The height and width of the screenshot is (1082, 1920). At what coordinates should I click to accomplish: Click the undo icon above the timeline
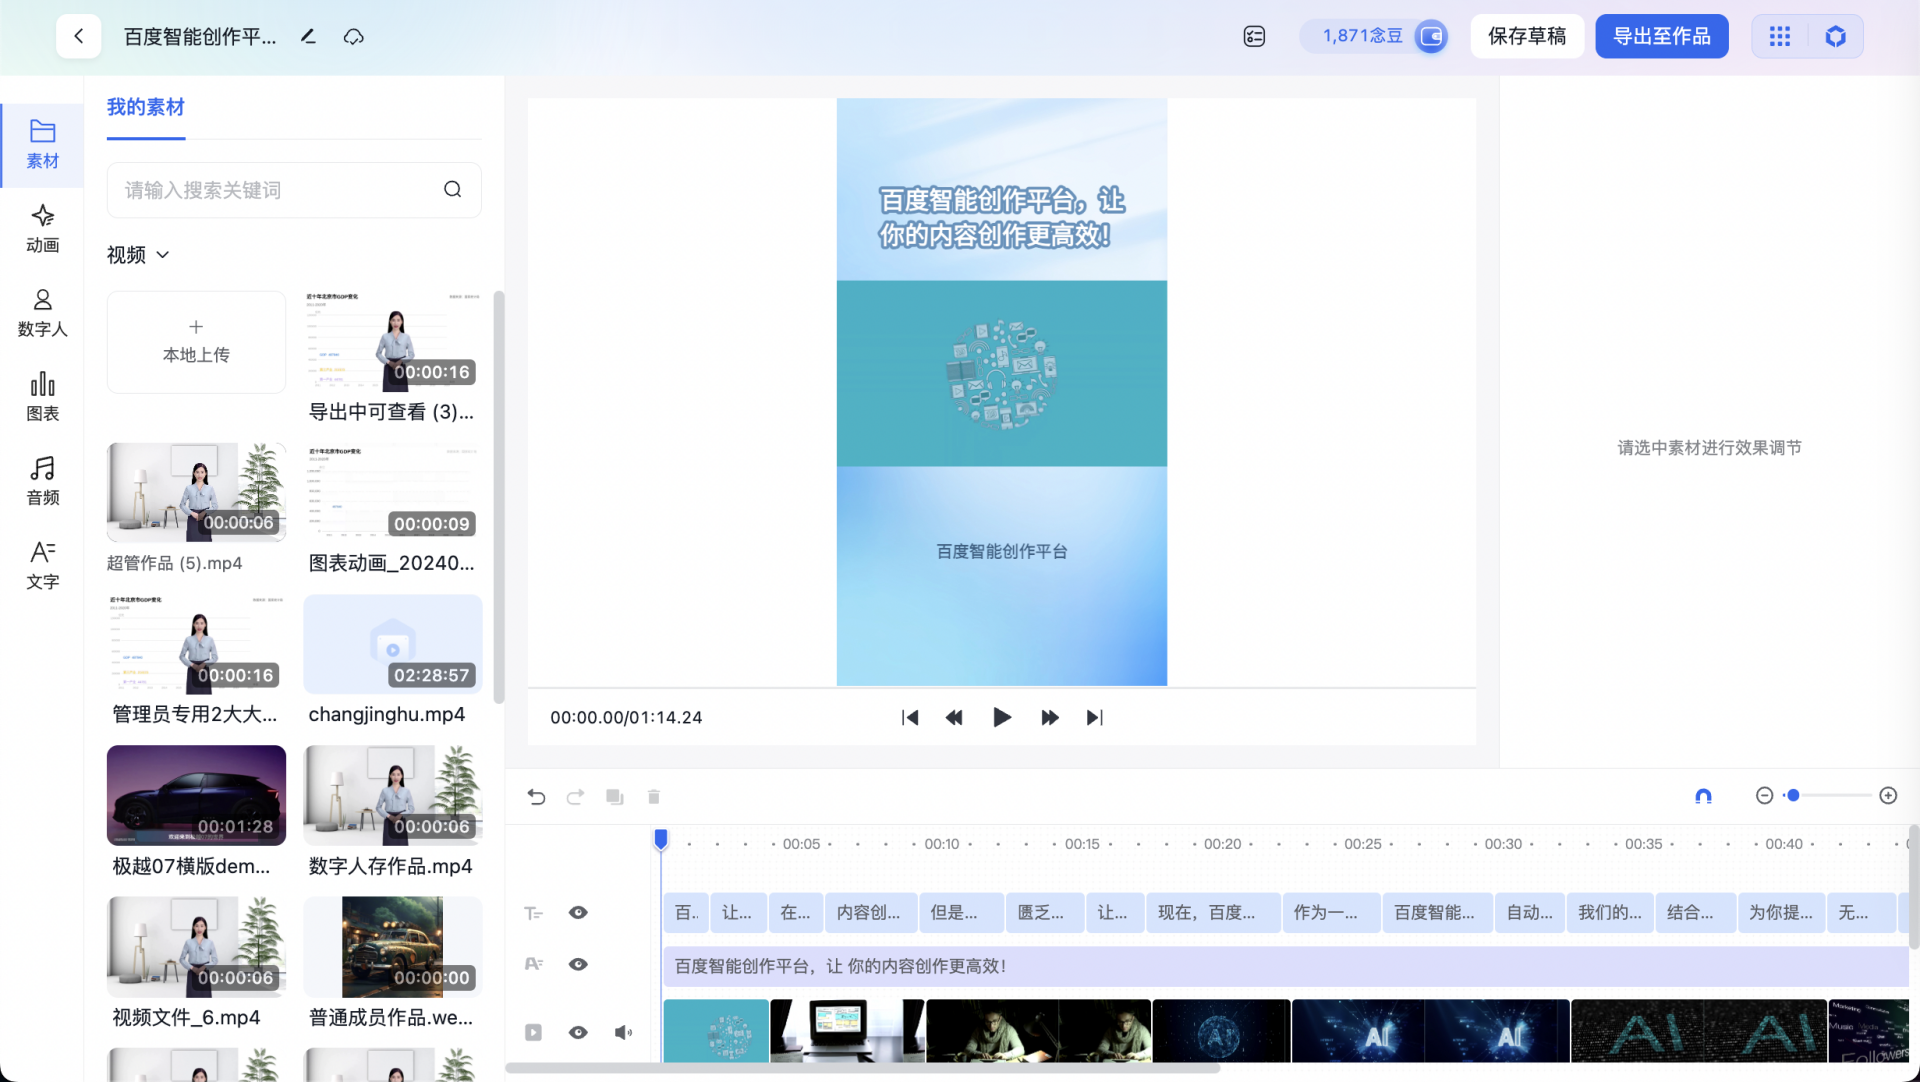(536, 797)
